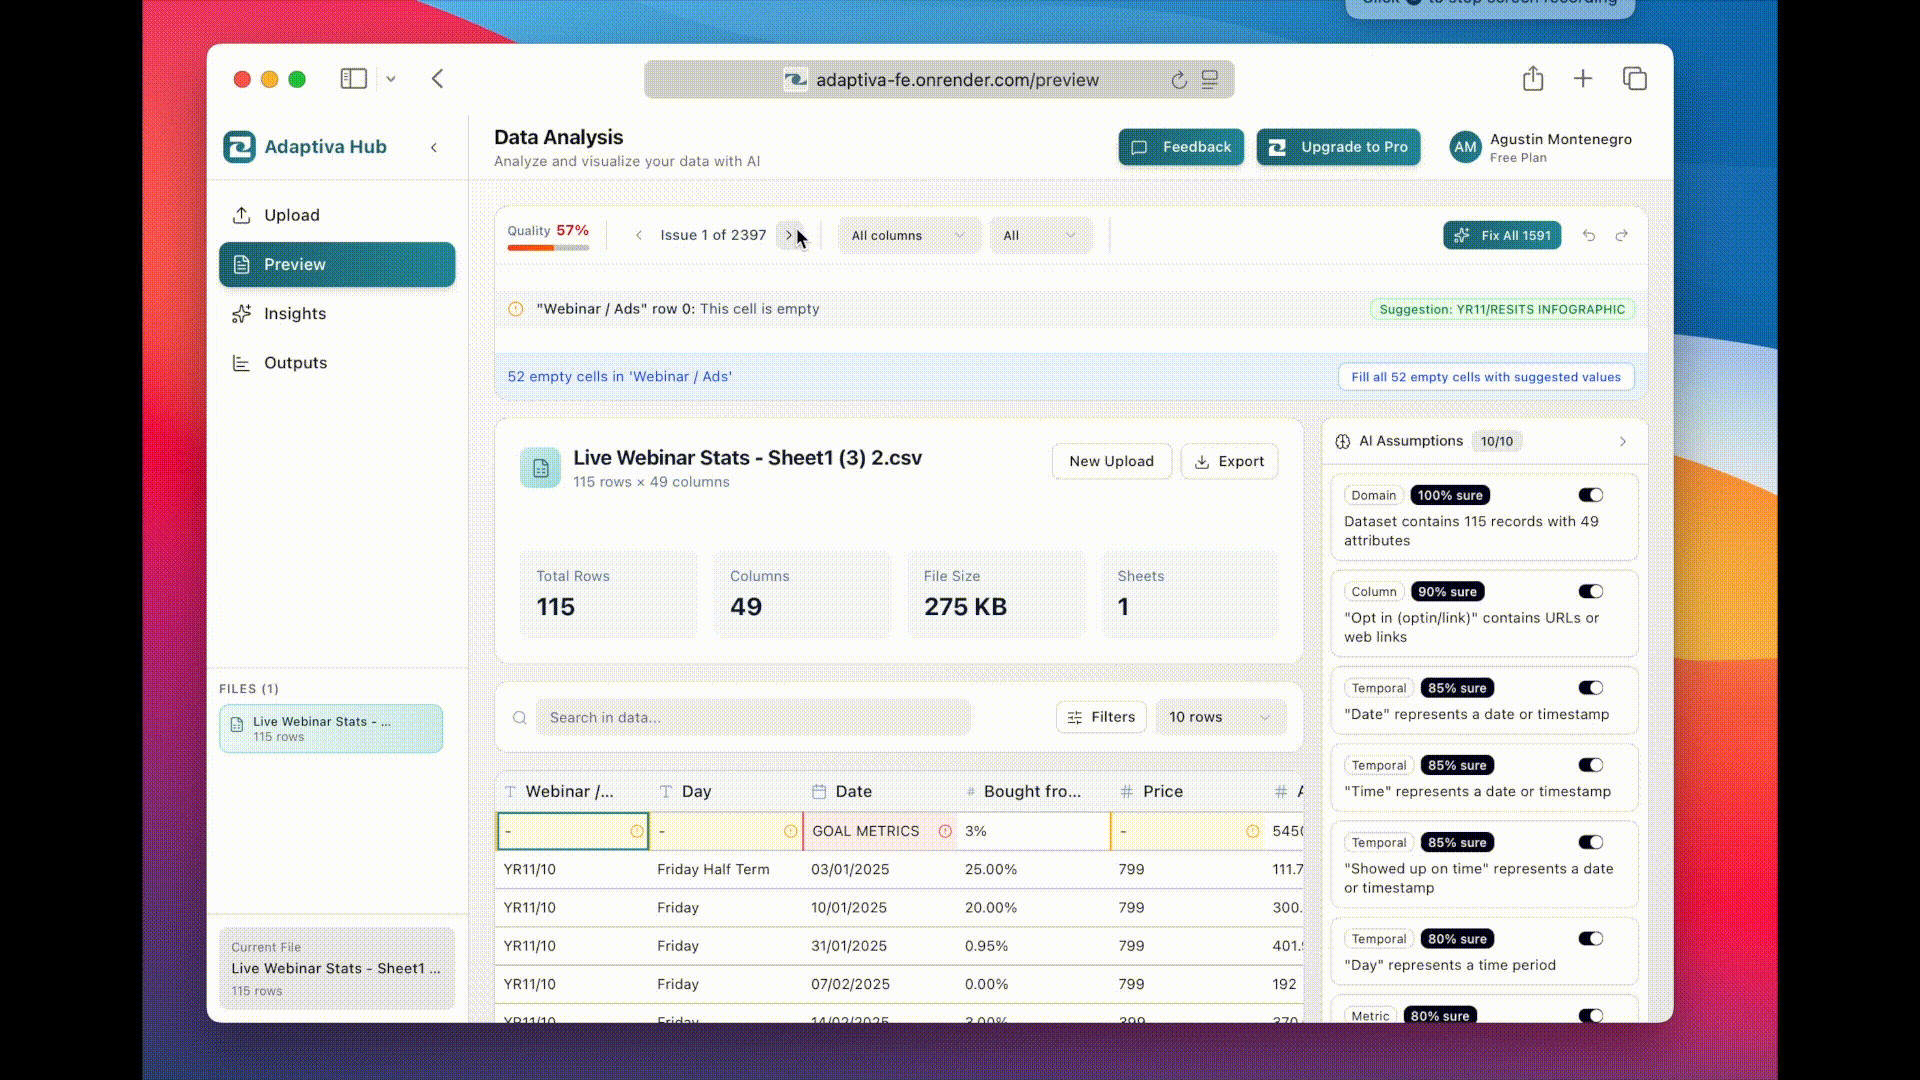The height and width of the screenshot is (1080, 1920).
Task: Collapse the Adaptiva Hub sidebar
Action: click(x=434, y=147)
